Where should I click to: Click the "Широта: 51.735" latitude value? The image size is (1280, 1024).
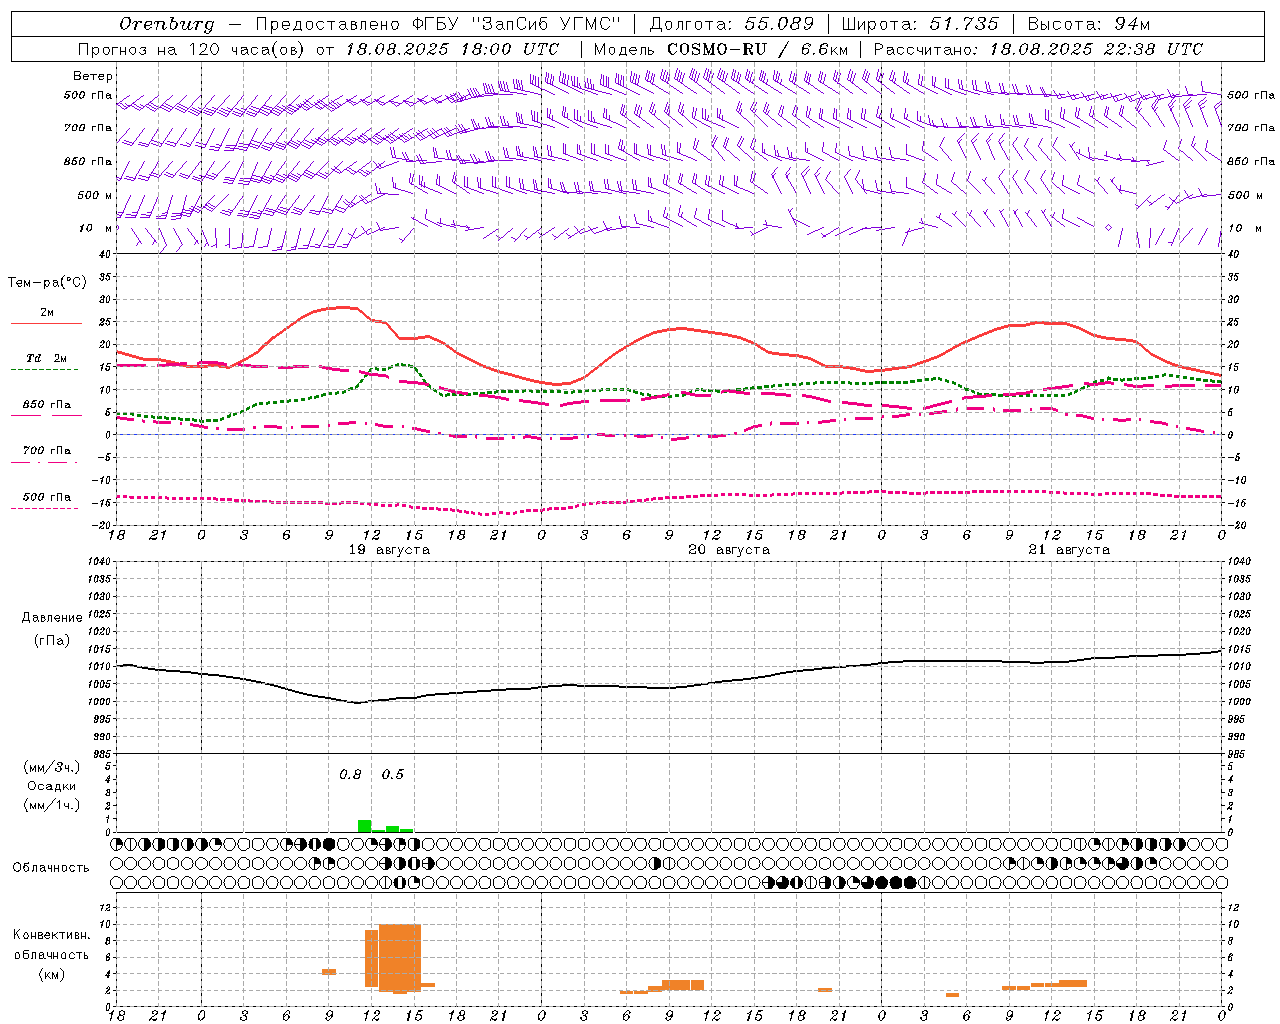tap(920, 24)
